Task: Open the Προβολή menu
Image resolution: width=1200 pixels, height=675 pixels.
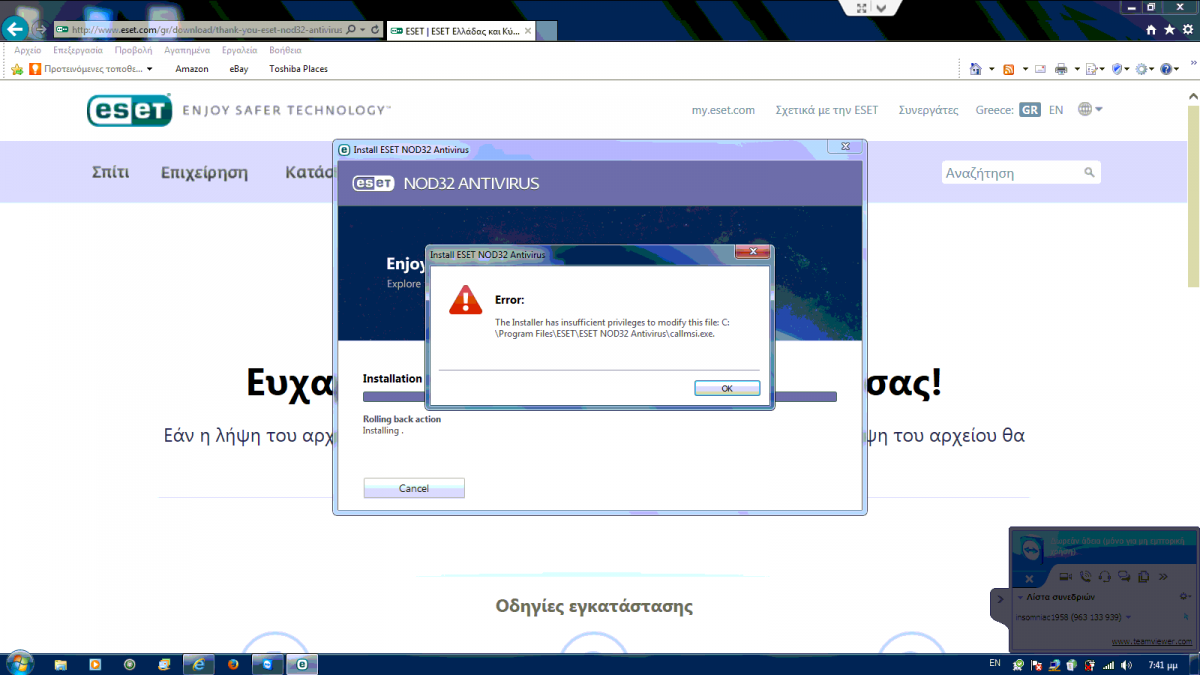Action: (133, 50)
